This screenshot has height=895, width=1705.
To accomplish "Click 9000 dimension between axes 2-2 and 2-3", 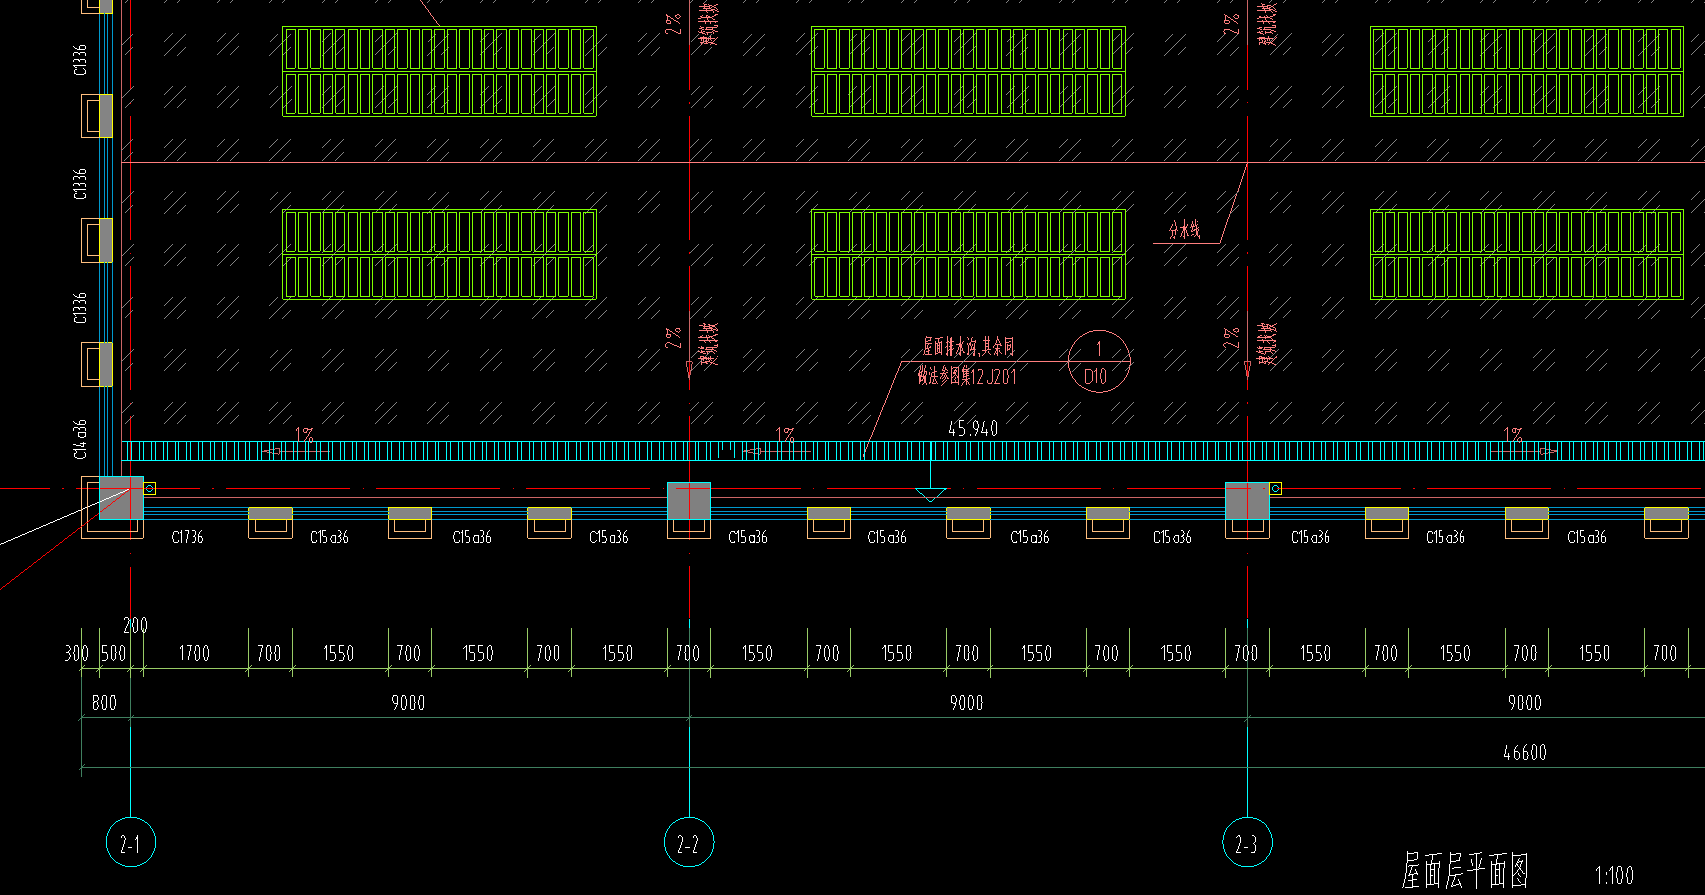I will [x=966, y=702].
